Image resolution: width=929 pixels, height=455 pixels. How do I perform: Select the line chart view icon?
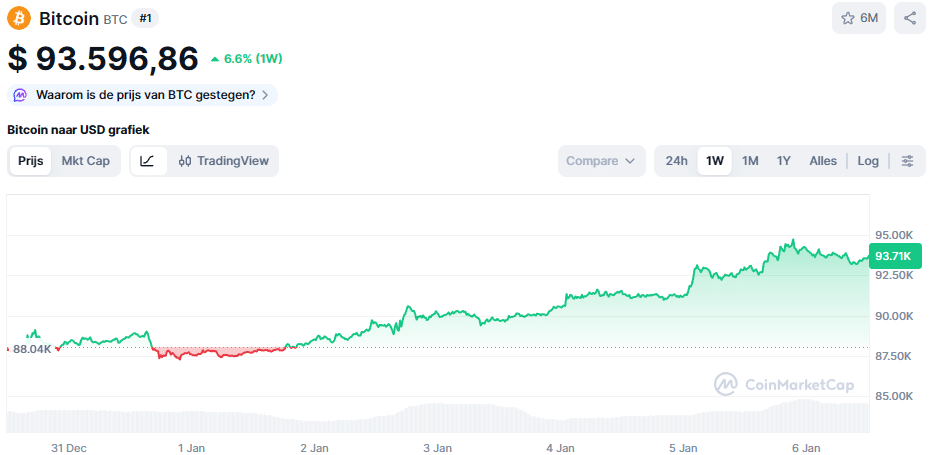(148, 161)
